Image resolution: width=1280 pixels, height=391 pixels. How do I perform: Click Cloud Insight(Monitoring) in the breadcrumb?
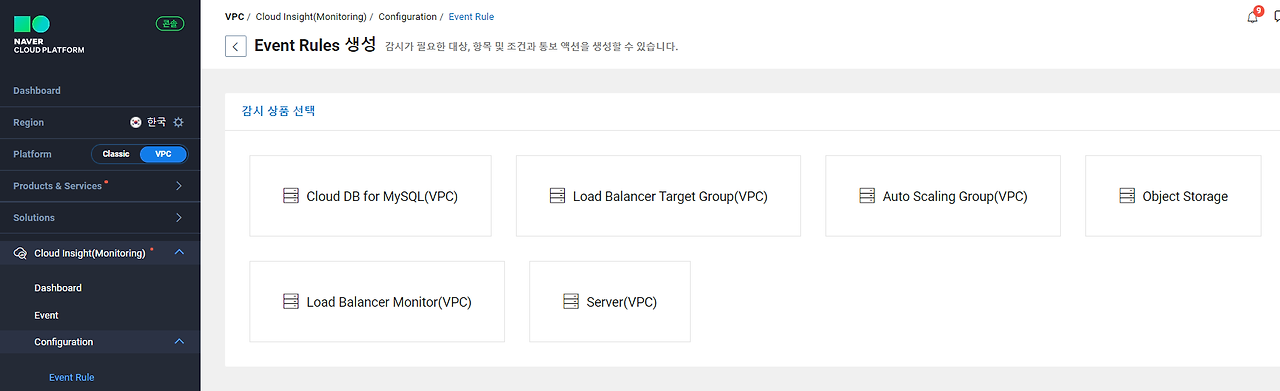click(x=309, y=17)
